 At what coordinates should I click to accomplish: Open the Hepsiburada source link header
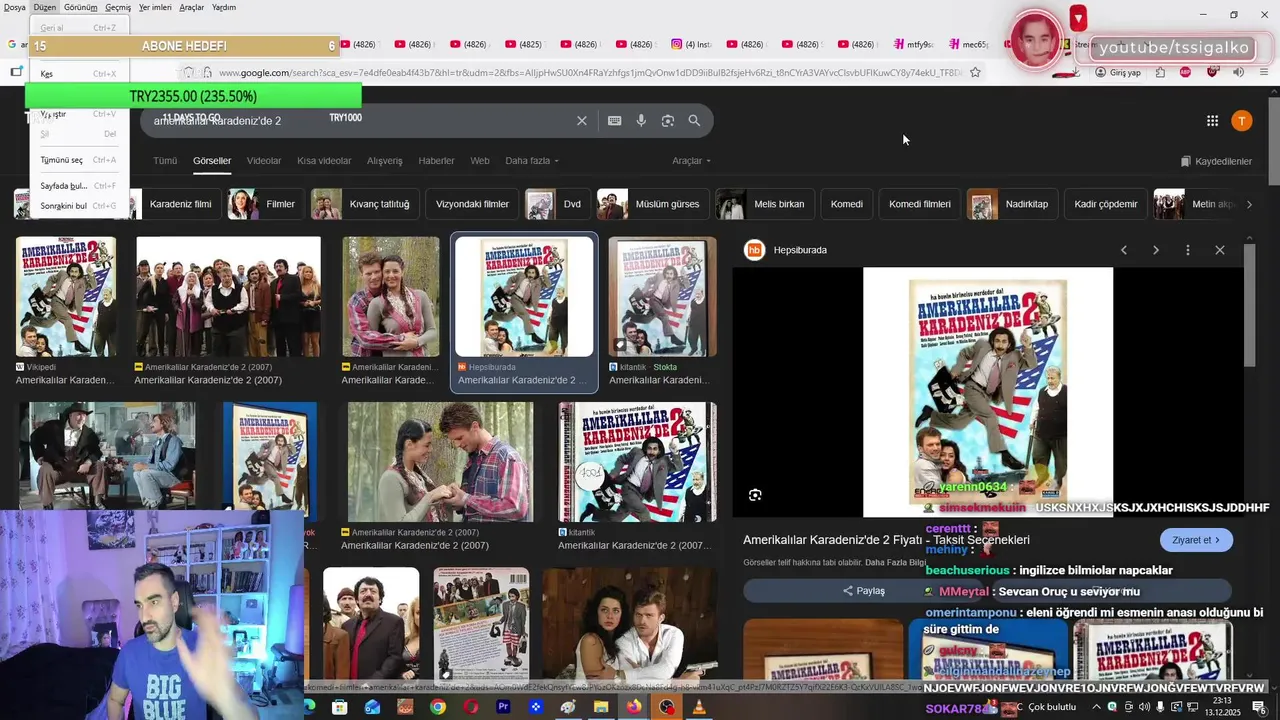pos(787,250)
